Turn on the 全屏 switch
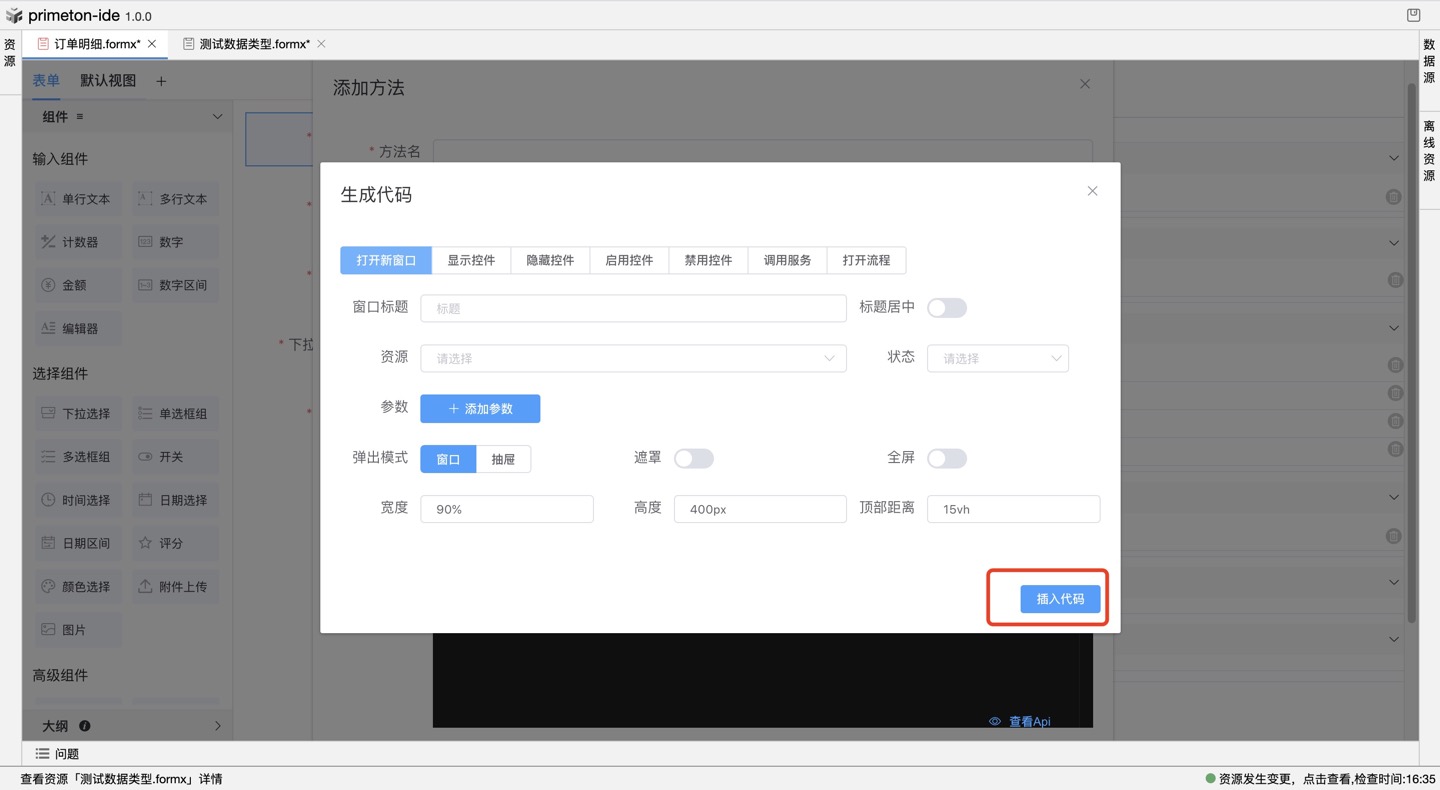 tap(946, 458)
